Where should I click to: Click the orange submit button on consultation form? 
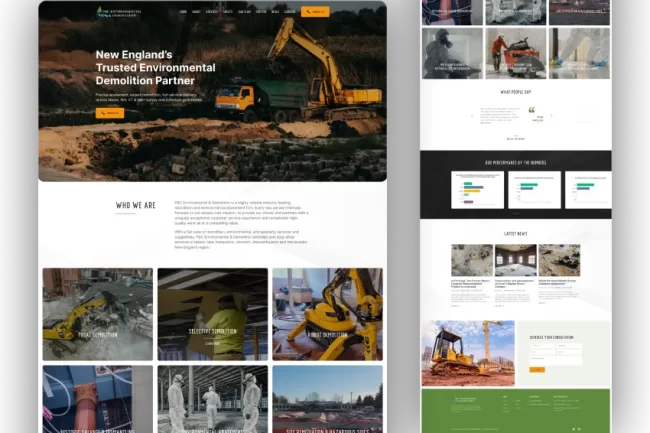point(537,370)
